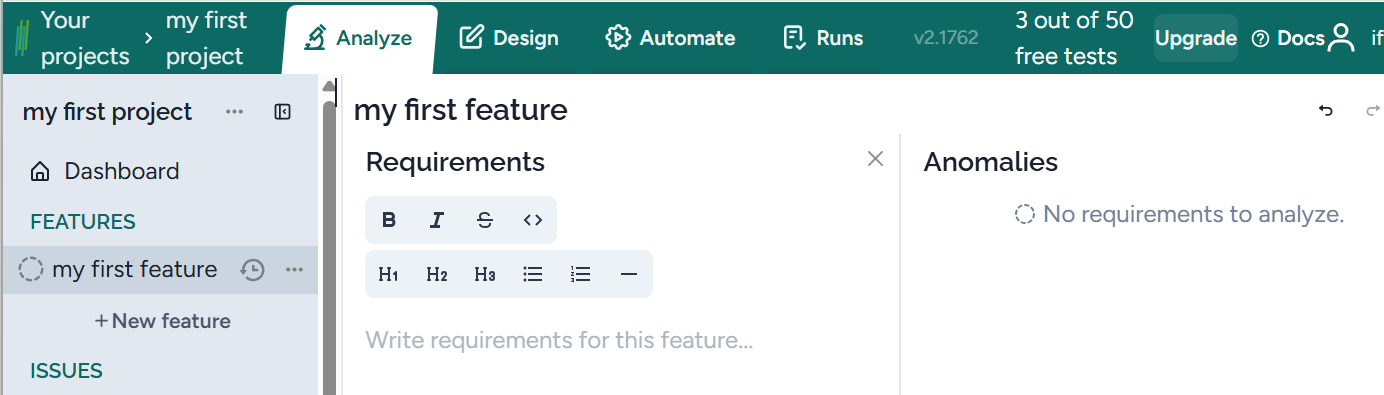The height and width of the screenshot is (395, 1384).
Task: Click the FEATURES section heading
Action: pos(83,222)
